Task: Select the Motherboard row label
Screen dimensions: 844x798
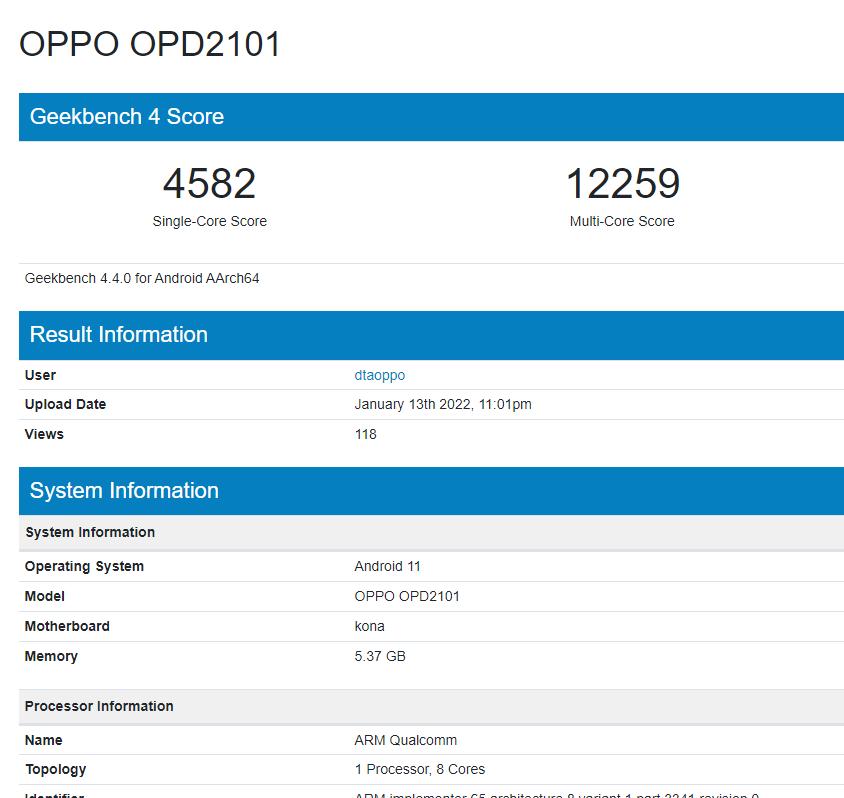Action: pyautogui.click(x=67, y=626)
